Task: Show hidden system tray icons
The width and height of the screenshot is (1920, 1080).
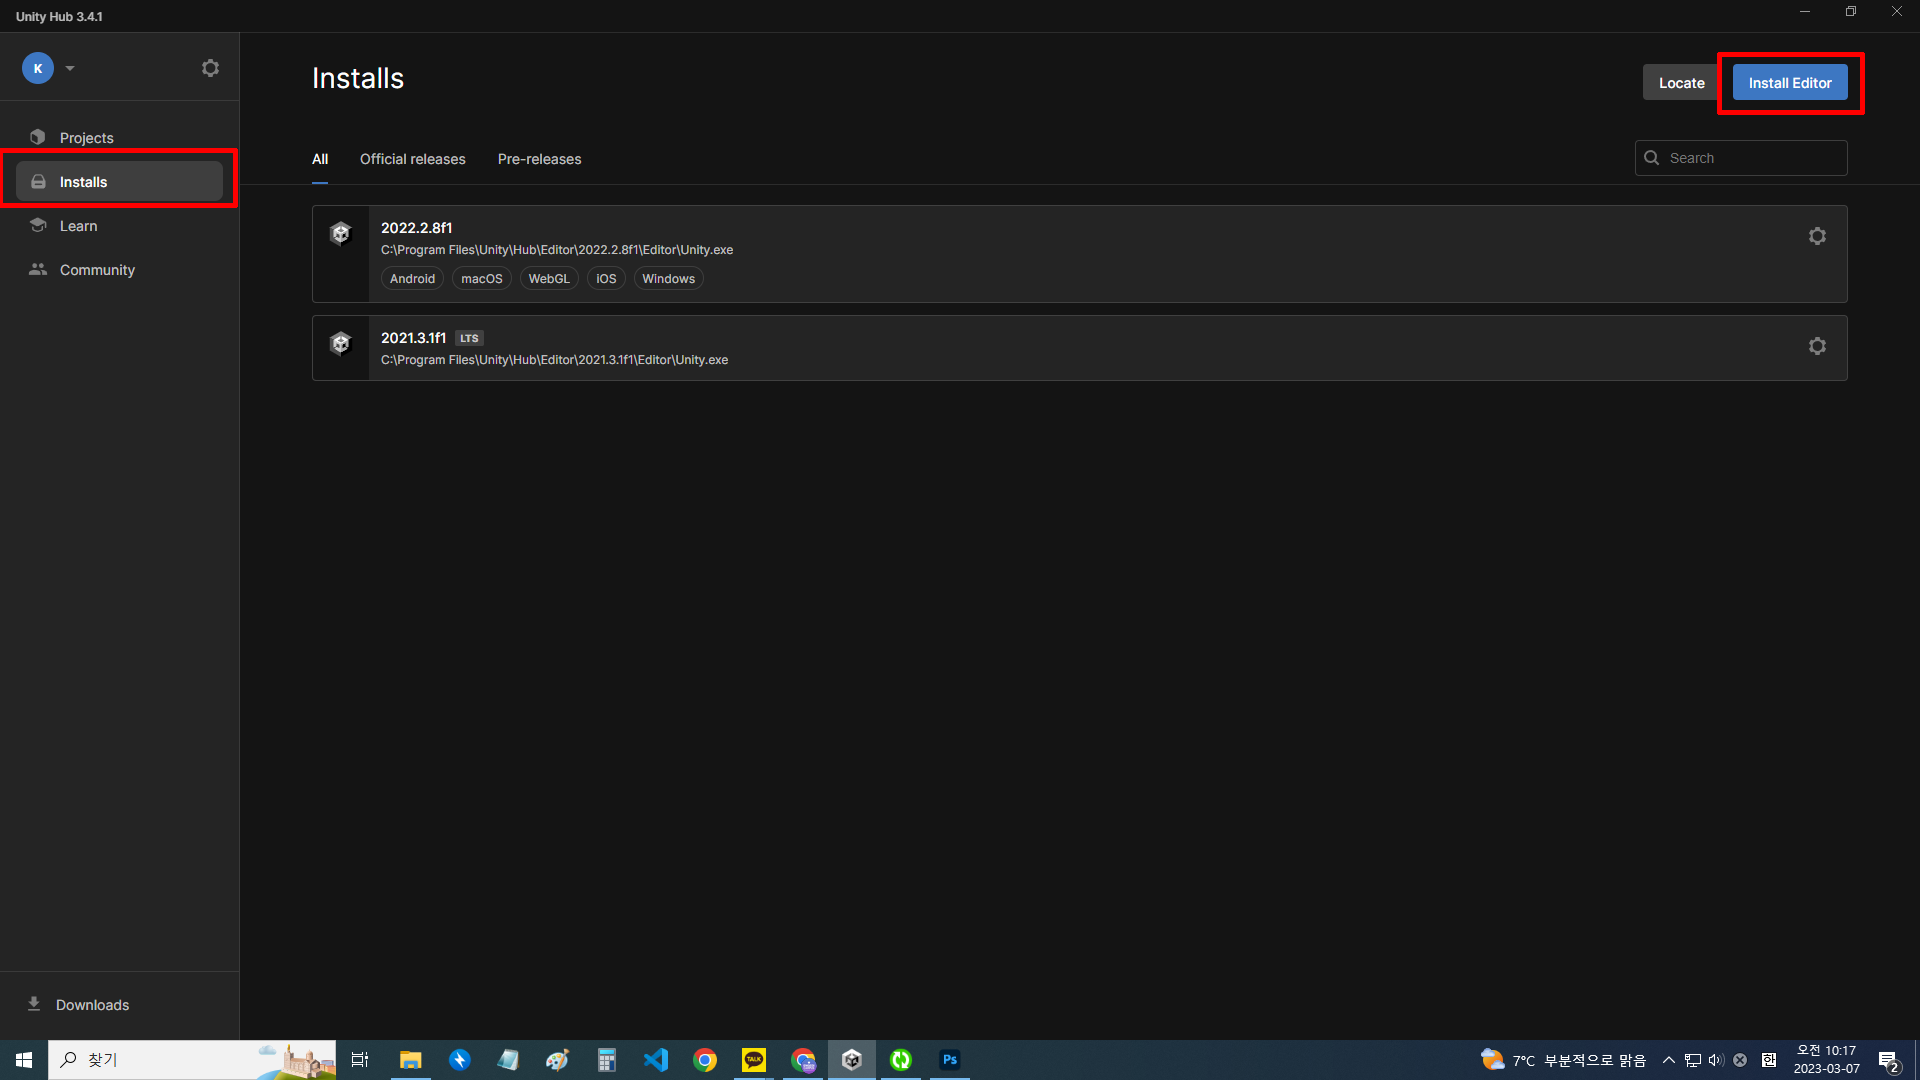Action: 1668,1060
